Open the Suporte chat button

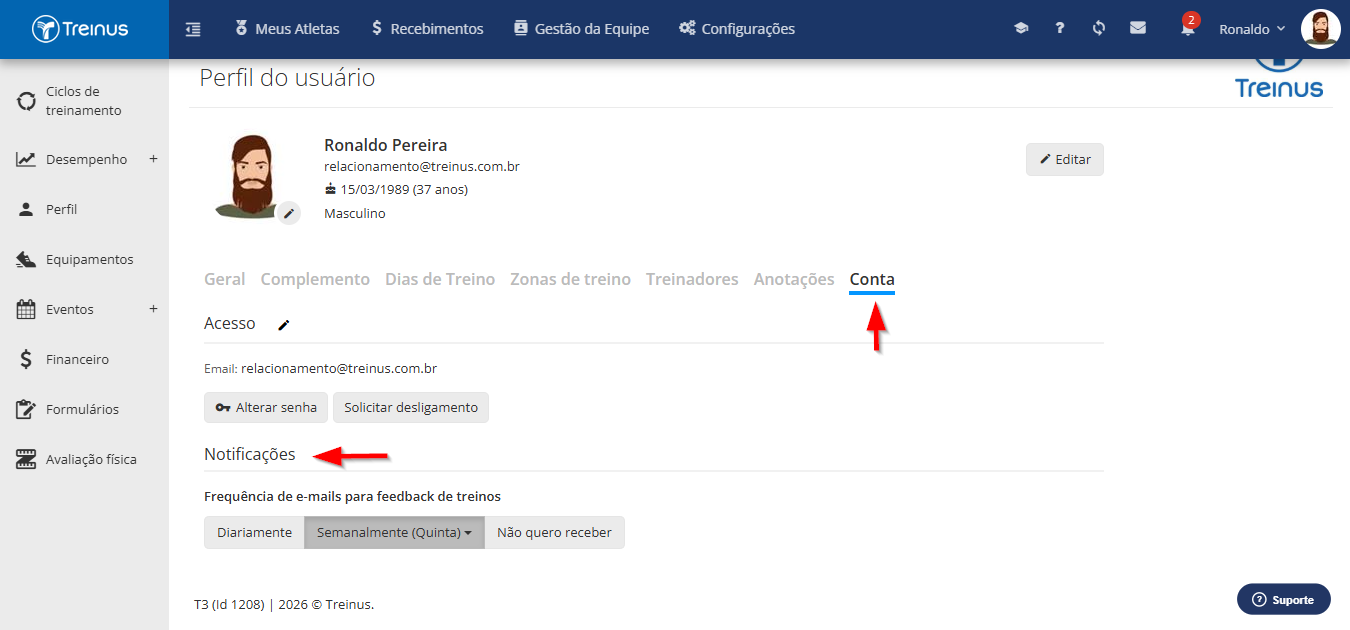(x=1284, y=599)
